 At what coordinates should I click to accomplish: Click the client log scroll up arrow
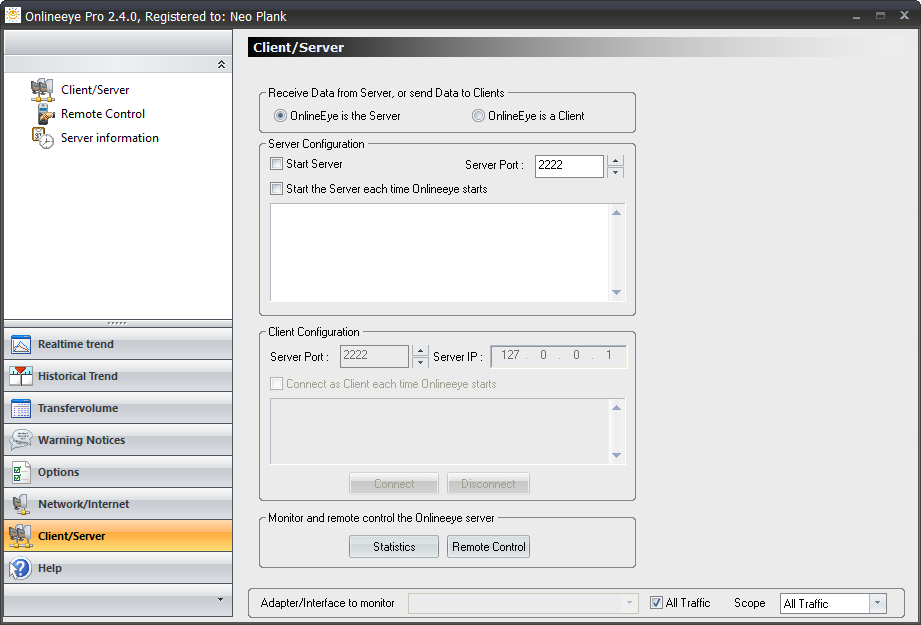tap(616, 408)
